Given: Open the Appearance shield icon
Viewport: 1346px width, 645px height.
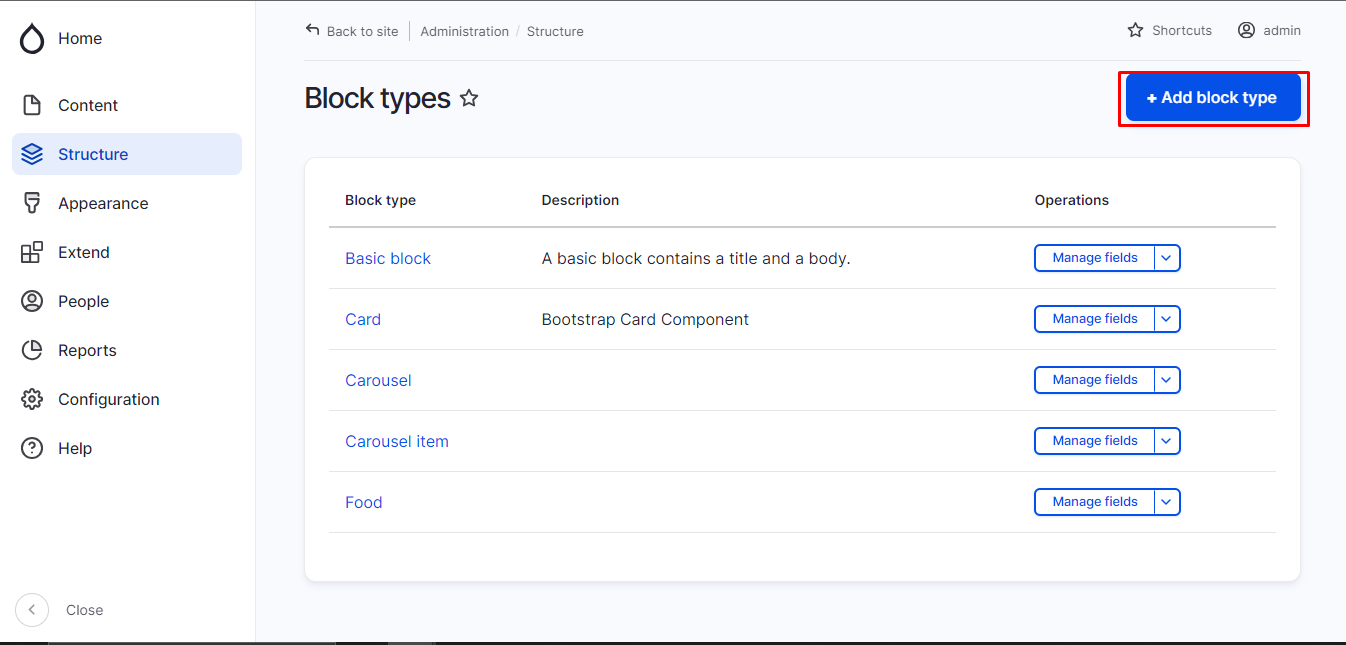Looking at the screenshot, I should point(32,203).
